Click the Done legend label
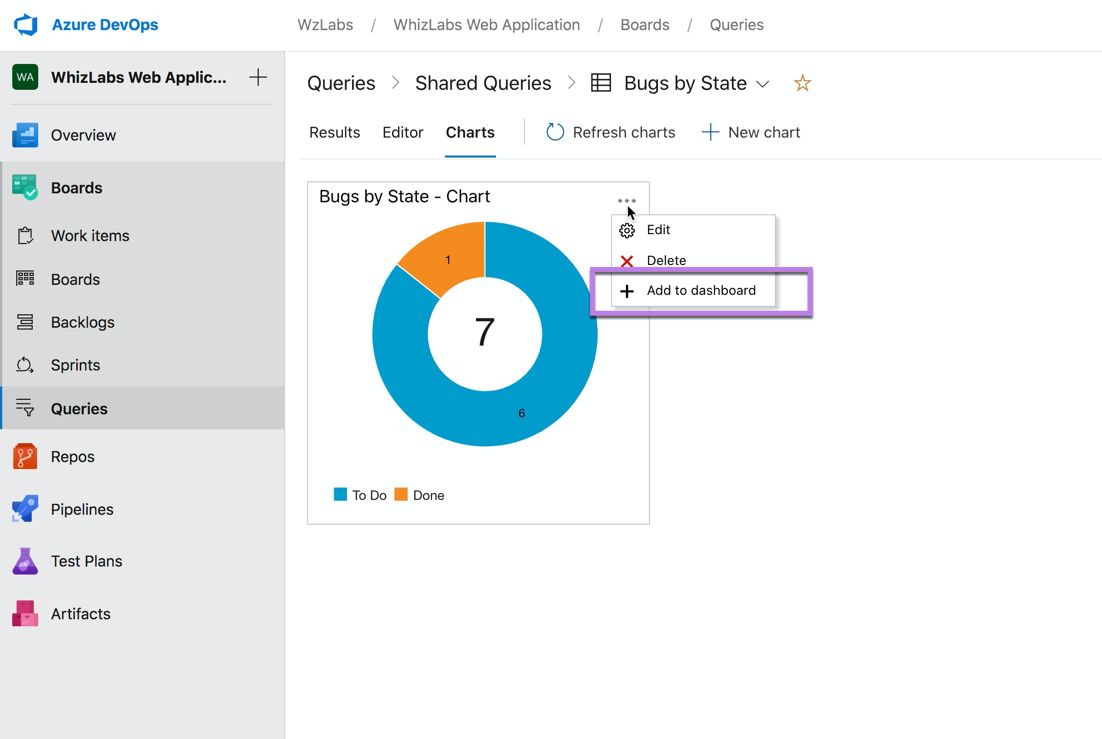 point(429,495)
